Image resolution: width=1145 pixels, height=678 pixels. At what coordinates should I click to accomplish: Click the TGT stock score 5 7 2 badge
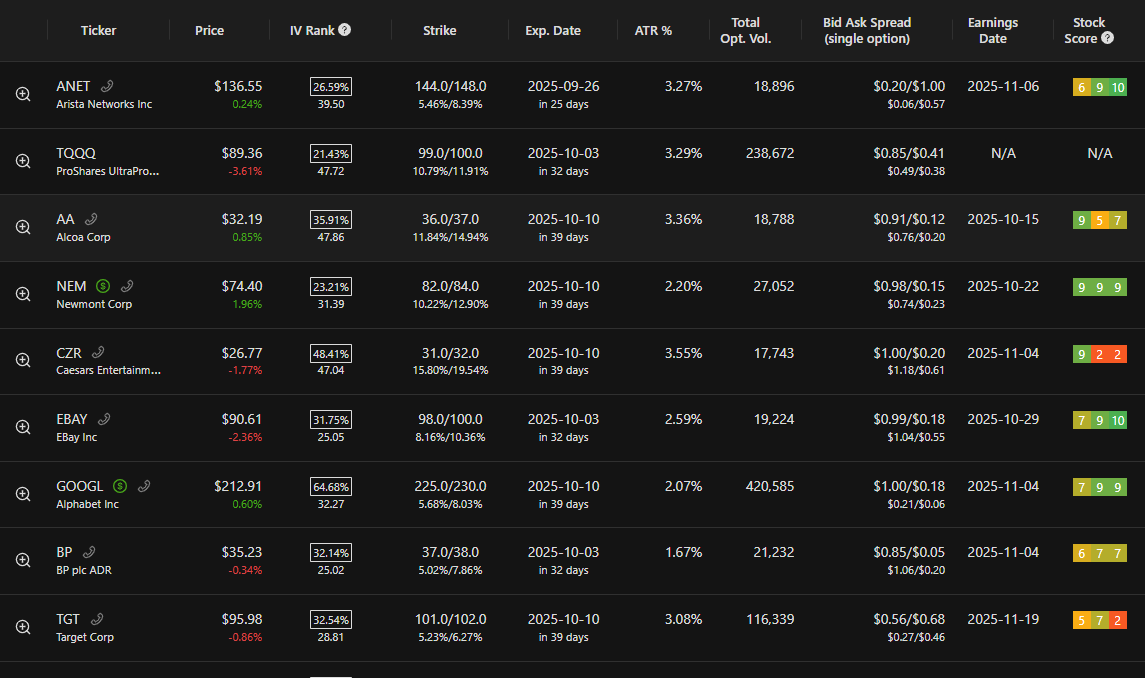1100,621
